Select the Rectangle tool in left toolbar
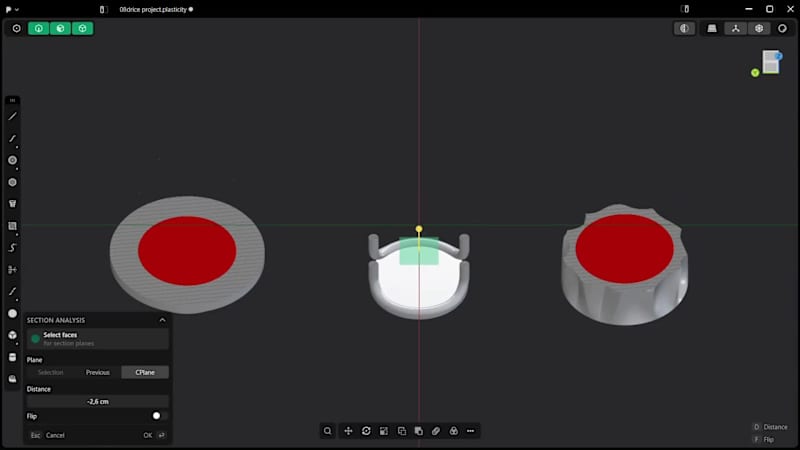Image resolution: width=800 pixels, height=450 pixels. tap(13, 226)
